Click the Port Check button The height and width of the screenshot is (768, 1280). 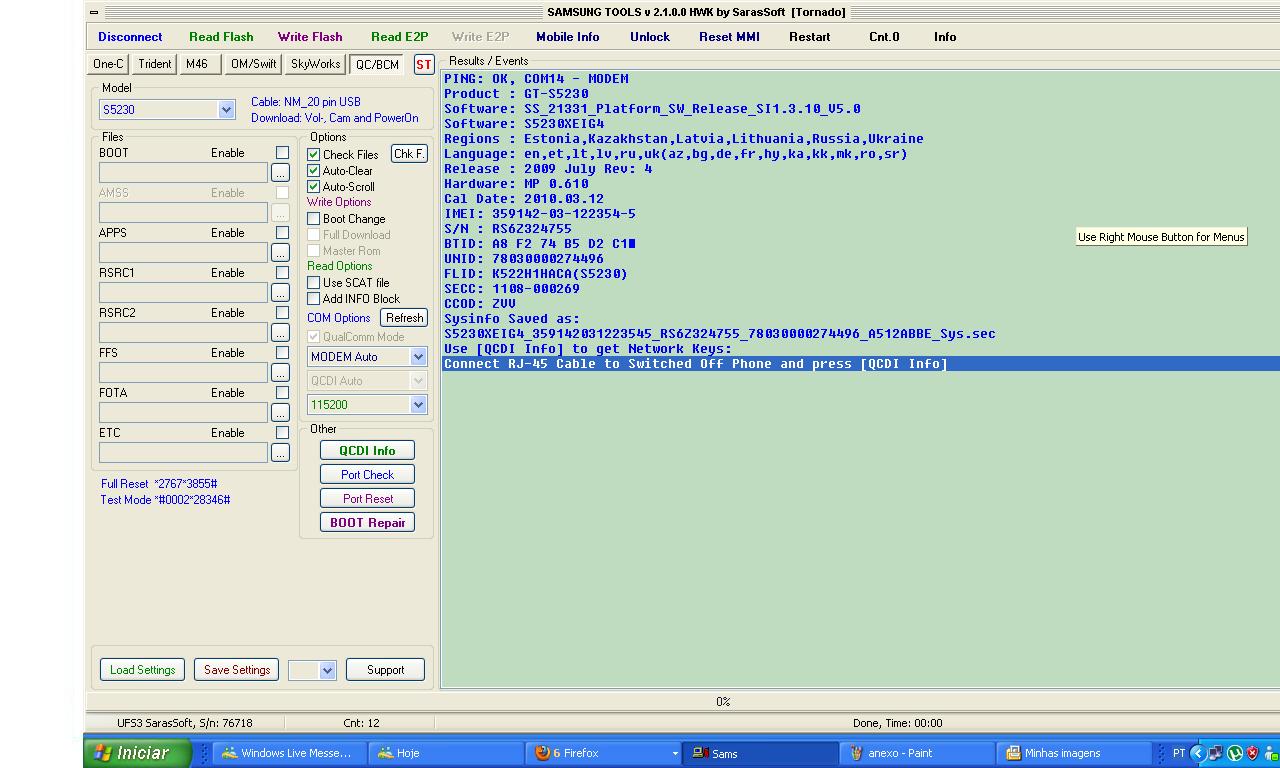click(367, 475)
